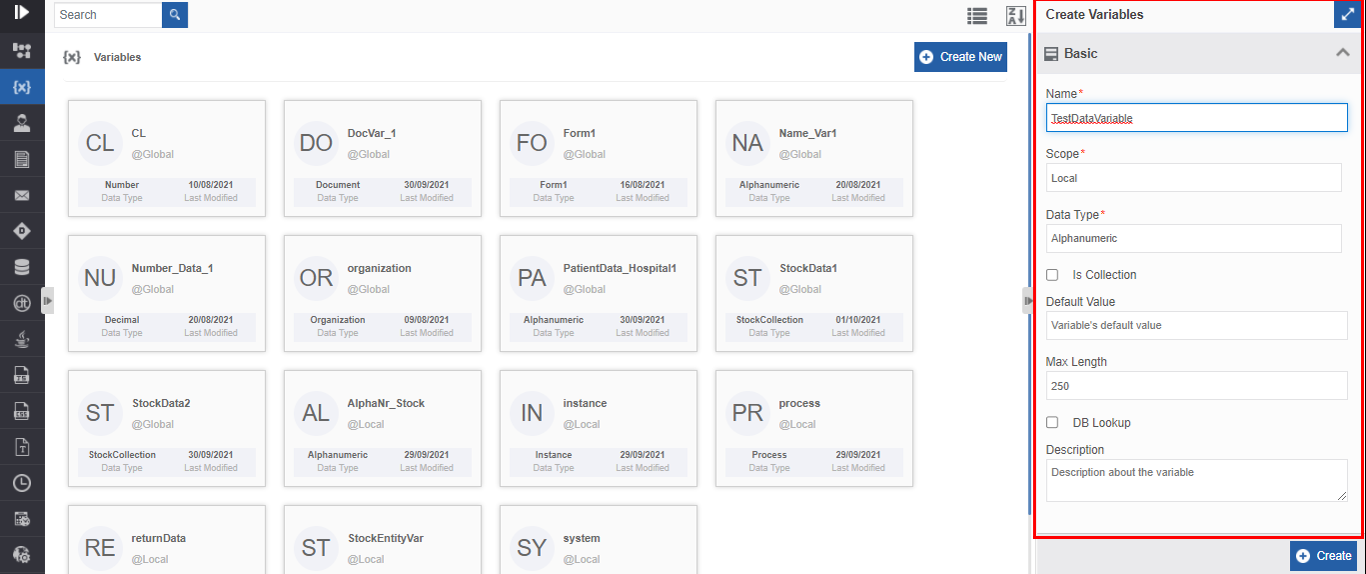This screenshot has width=1366, height=574.
Task: Click 'Decimal' data type on Number_Data_1 card
Action: 122,320
